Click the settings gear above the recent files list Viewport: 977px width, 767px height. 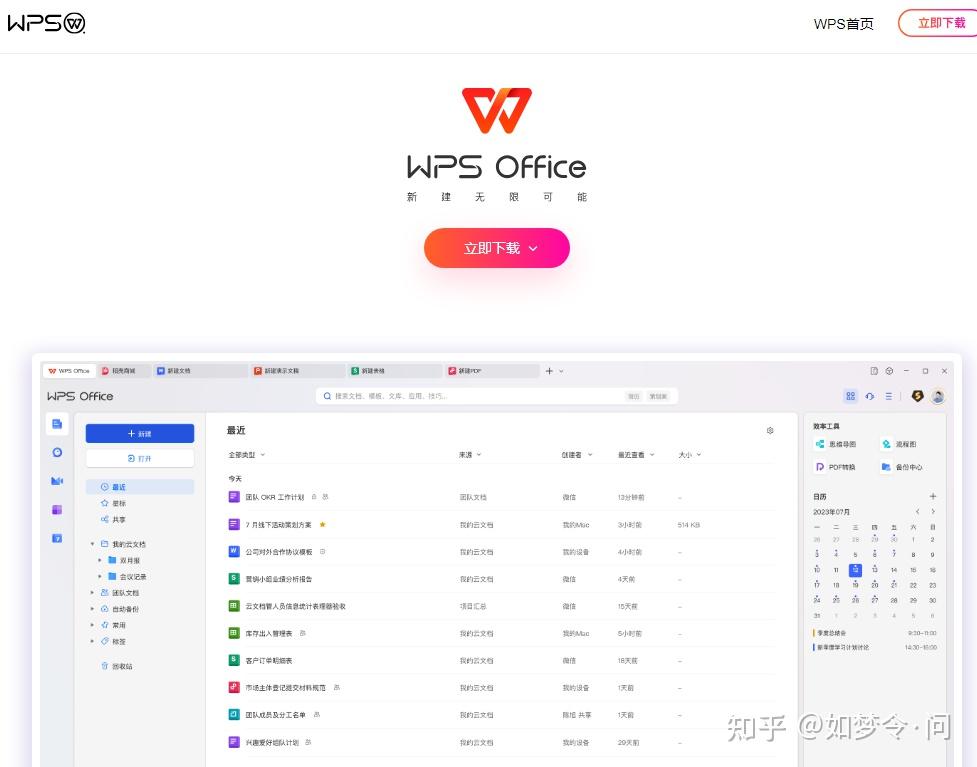(769, 430)
